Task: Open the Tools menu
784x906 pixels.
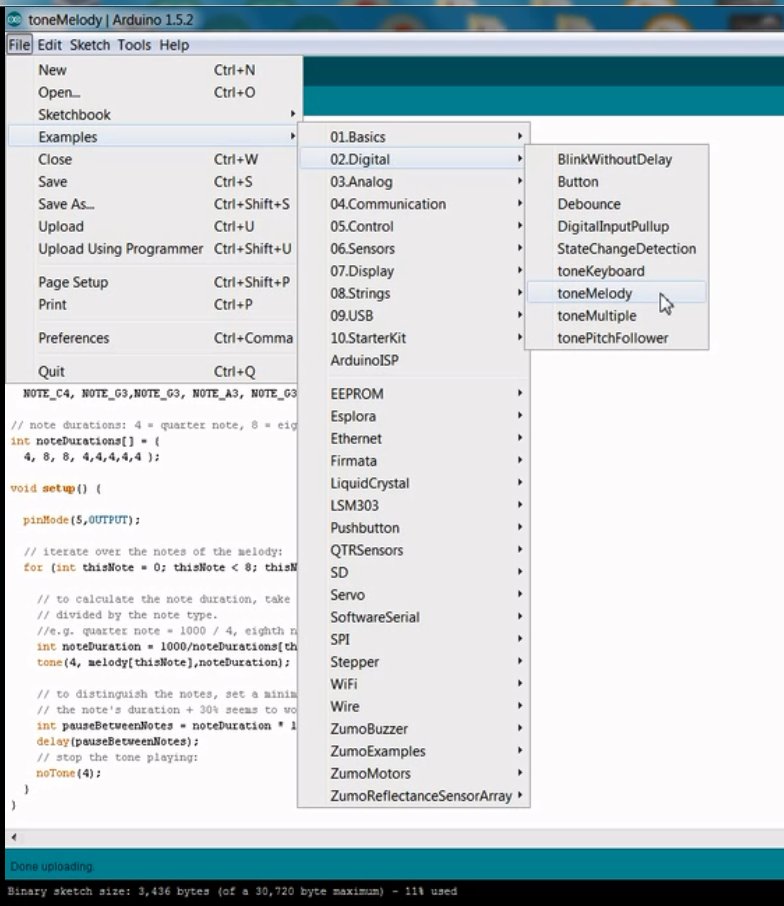Action: 134,45
